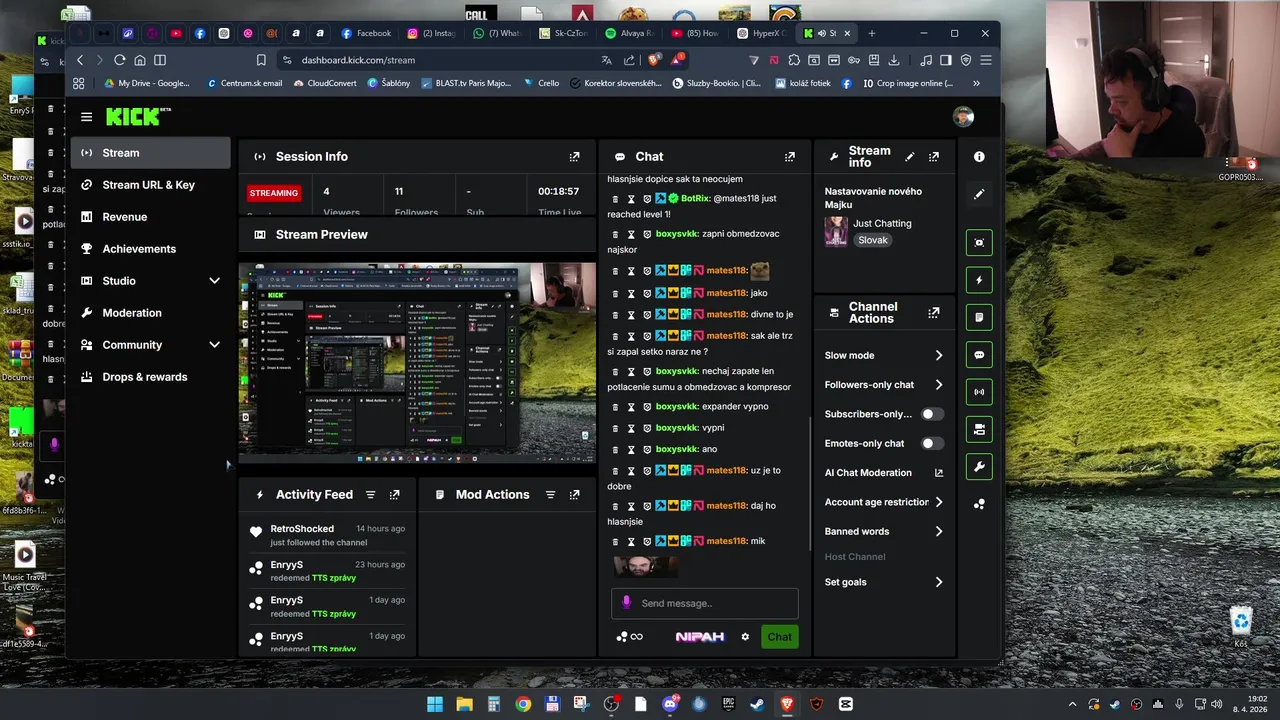Click the wrench icon in right sidebar
The image size is (1280, 720).
tap(979, 467)
